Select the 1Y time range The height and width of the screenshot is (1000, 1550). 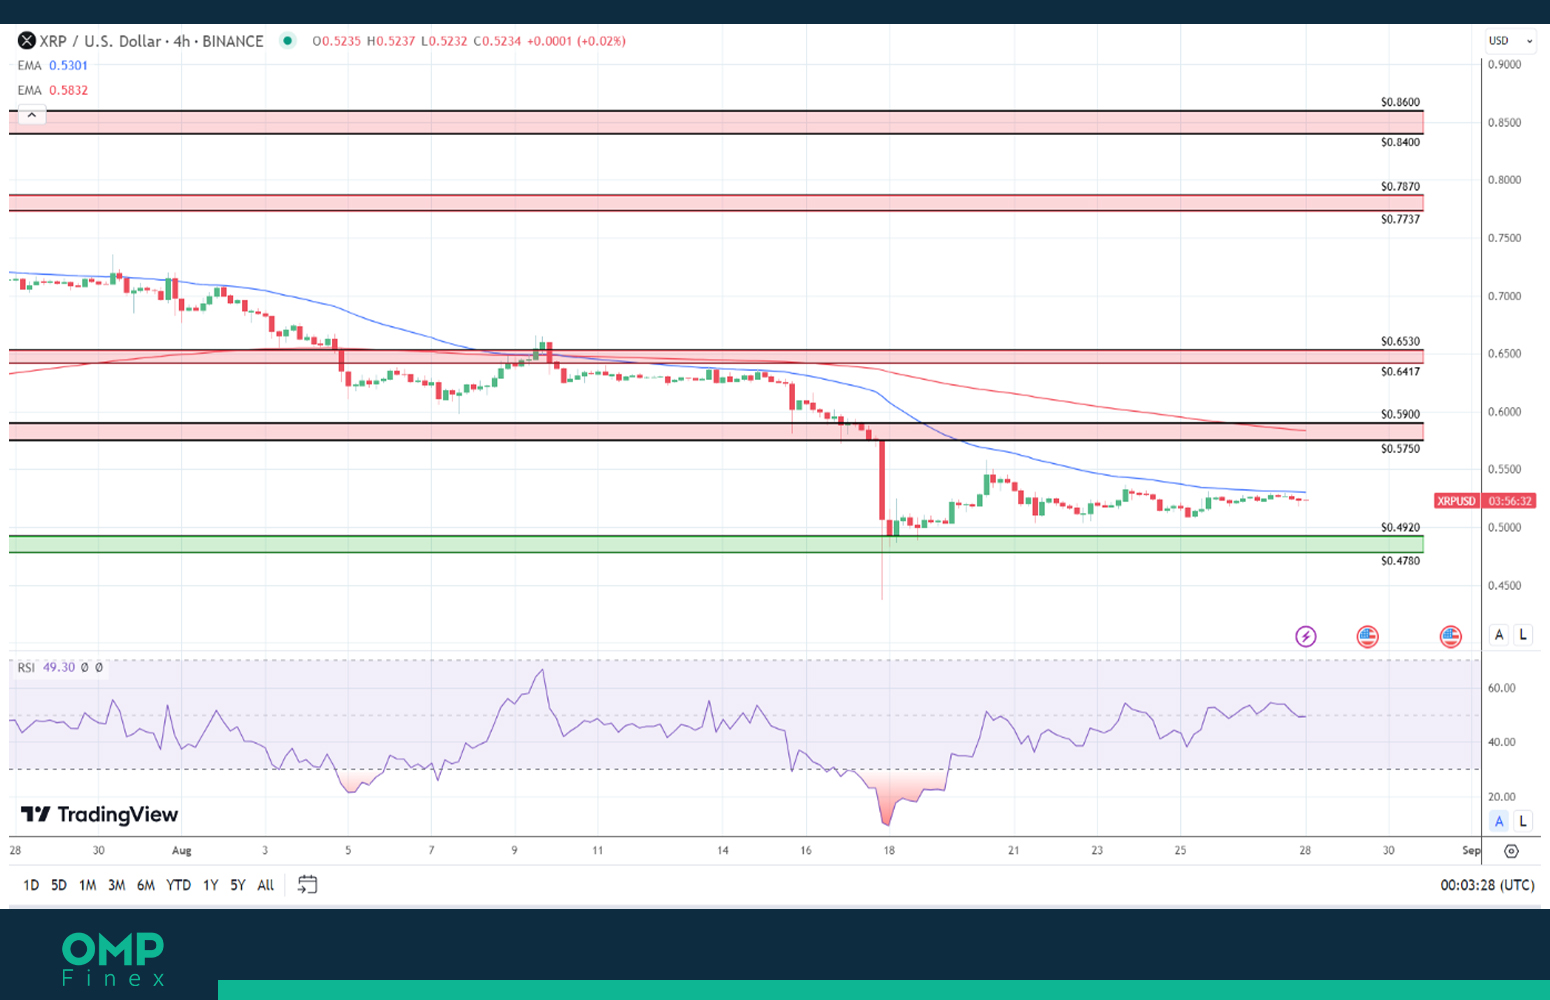point(210,885)
